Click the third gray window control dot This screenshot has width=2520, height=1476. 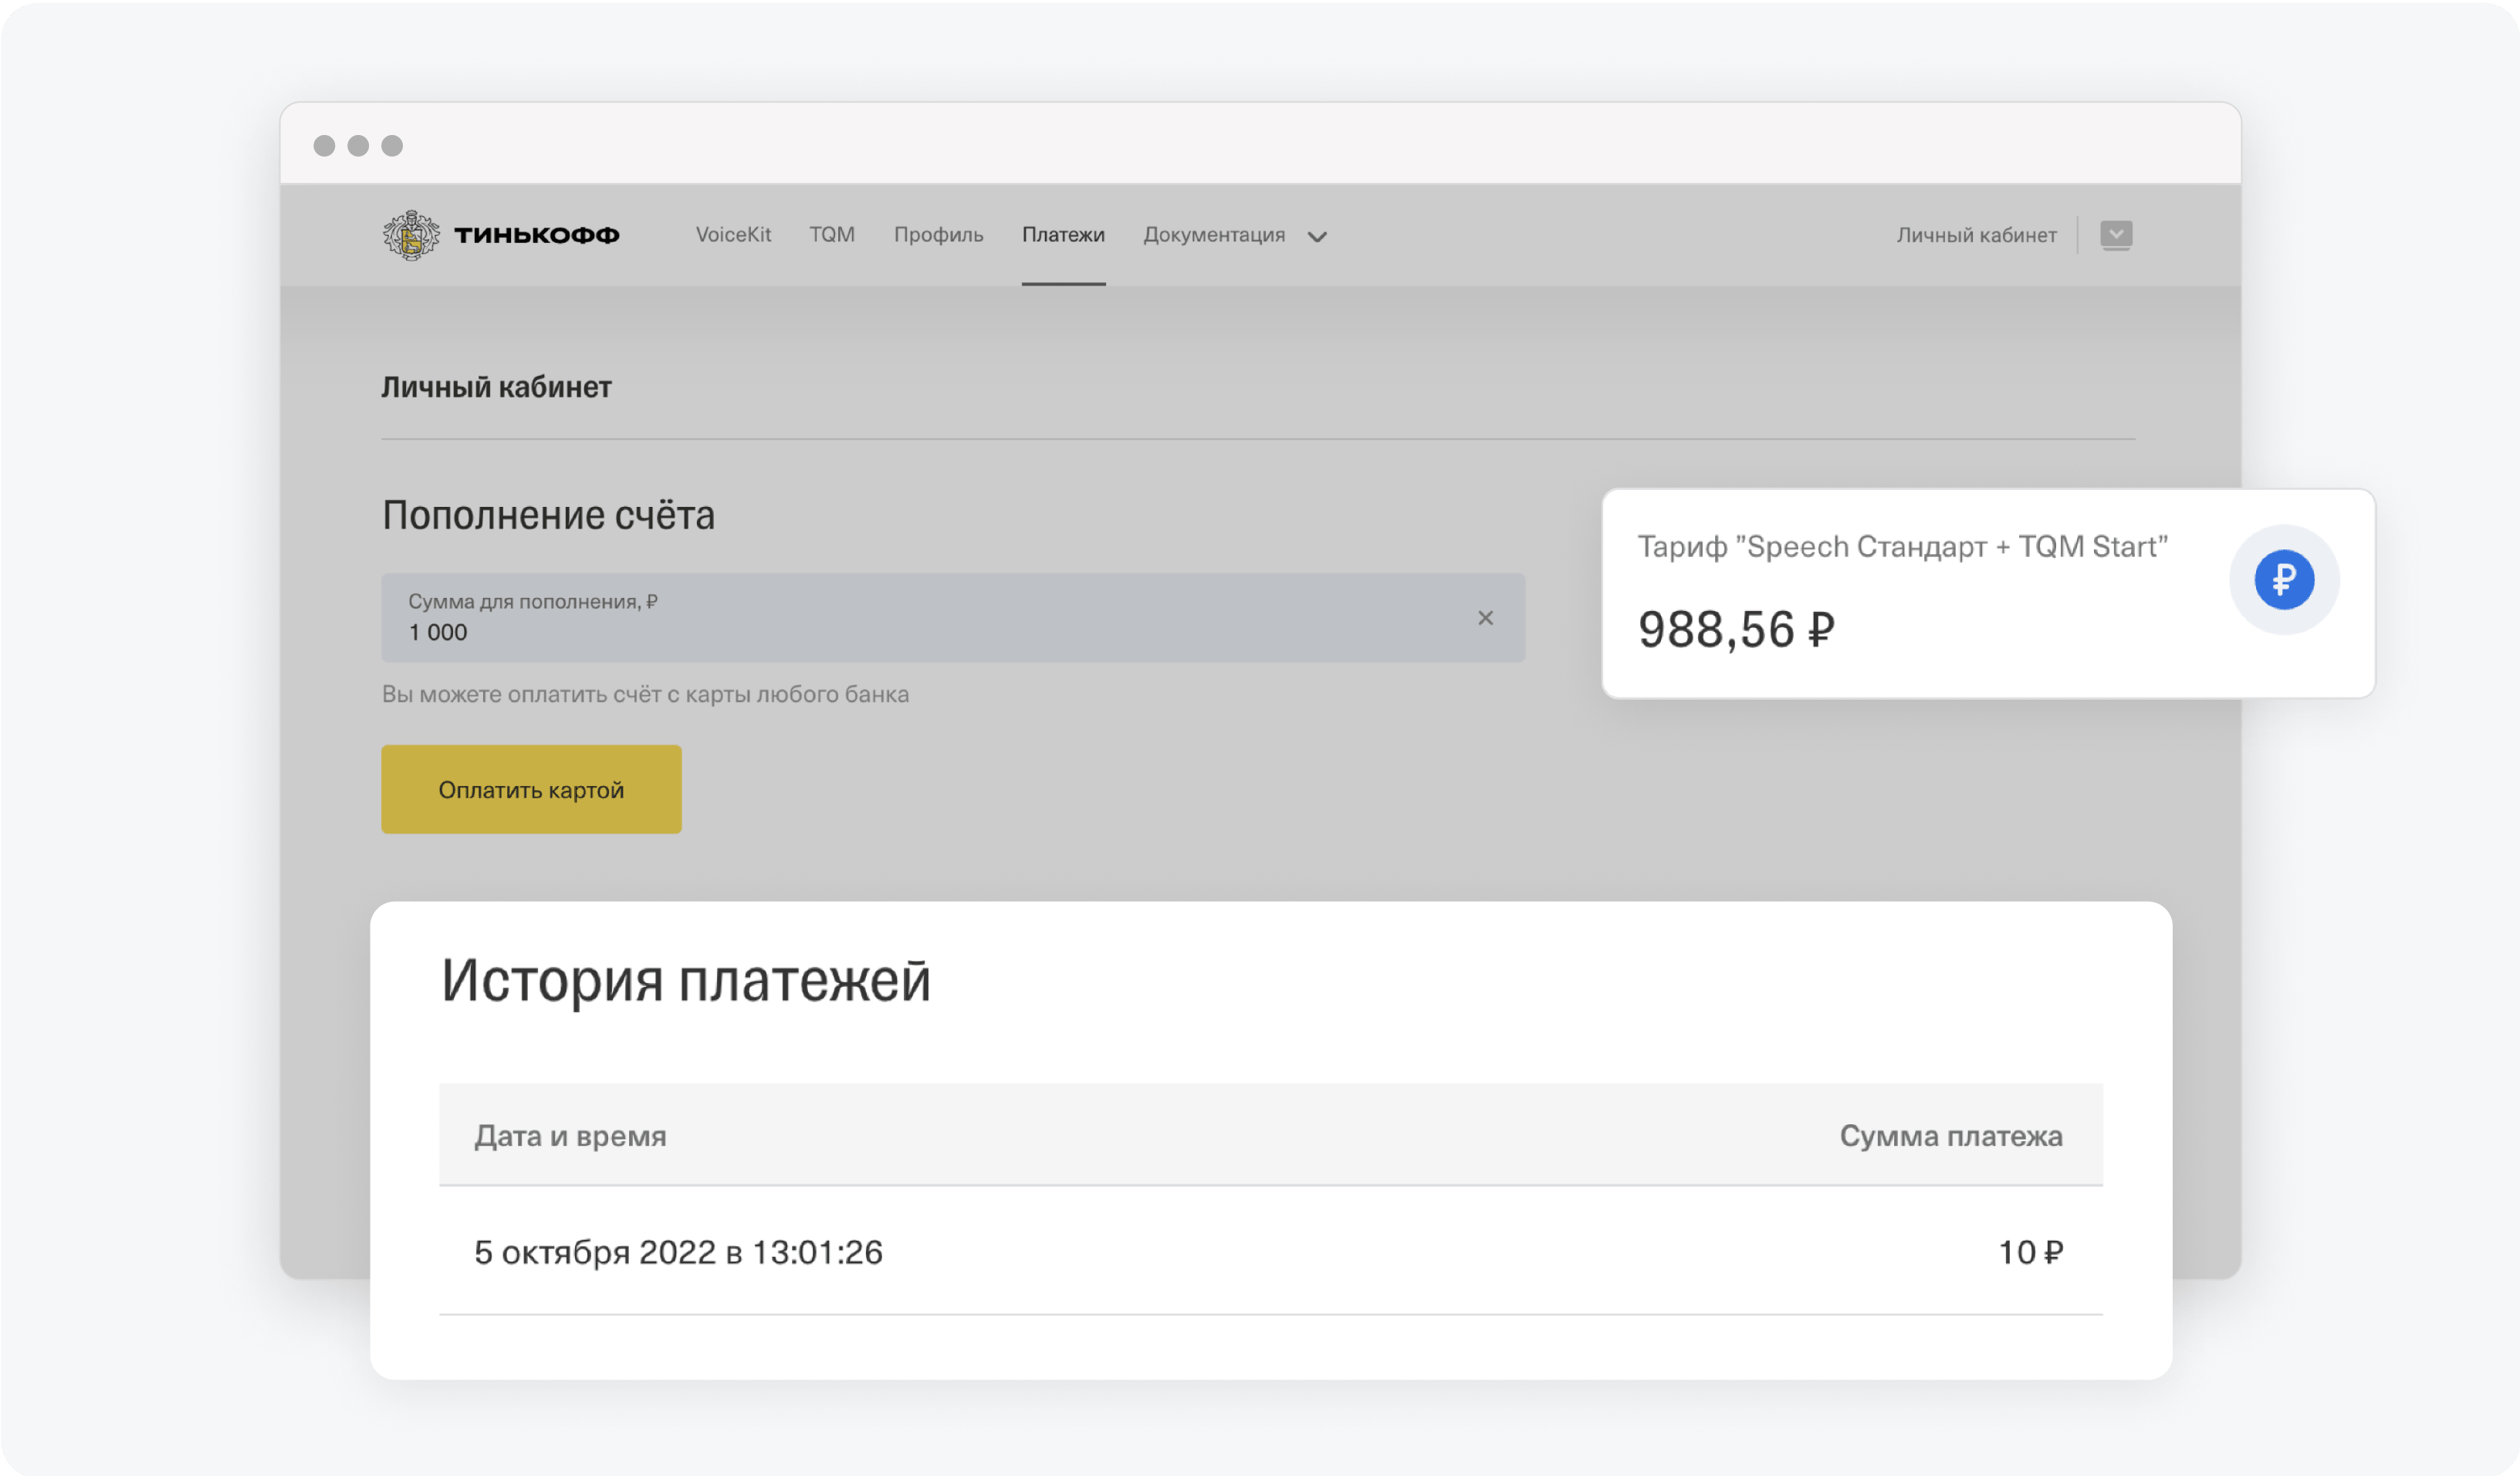[392, 146]
